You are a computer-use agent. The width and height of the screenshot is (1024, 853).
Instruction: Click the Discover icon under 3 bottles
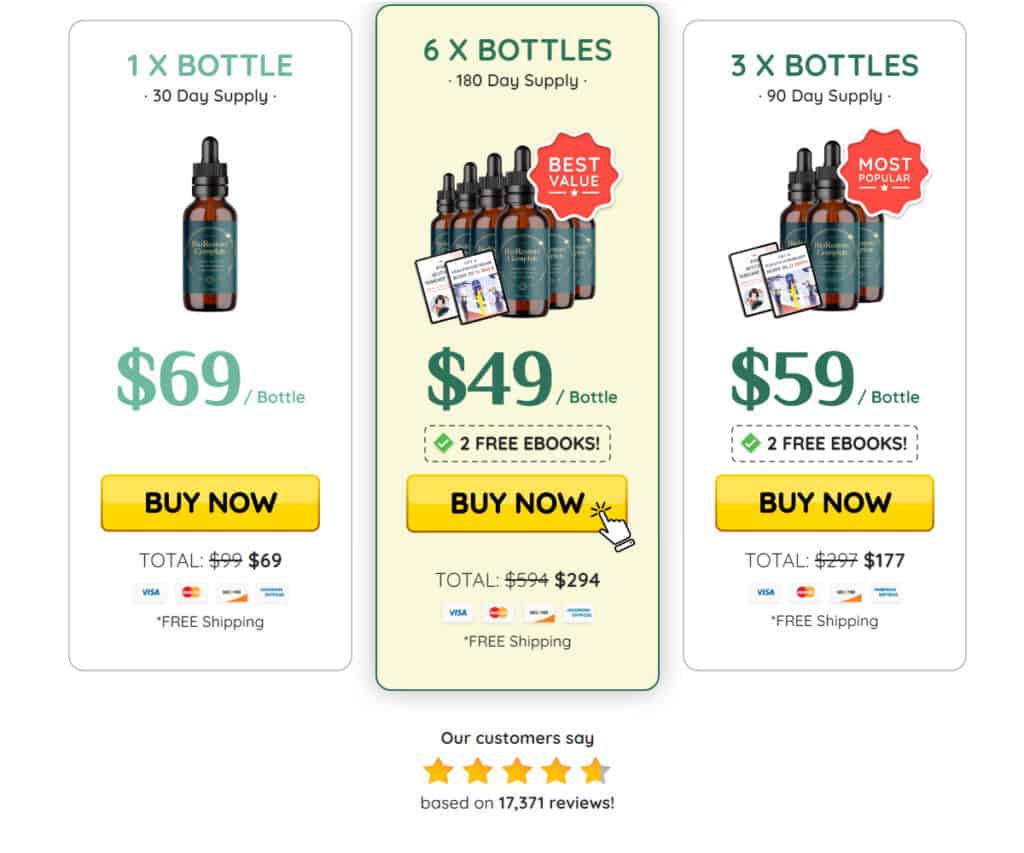[x=846, y=592]
